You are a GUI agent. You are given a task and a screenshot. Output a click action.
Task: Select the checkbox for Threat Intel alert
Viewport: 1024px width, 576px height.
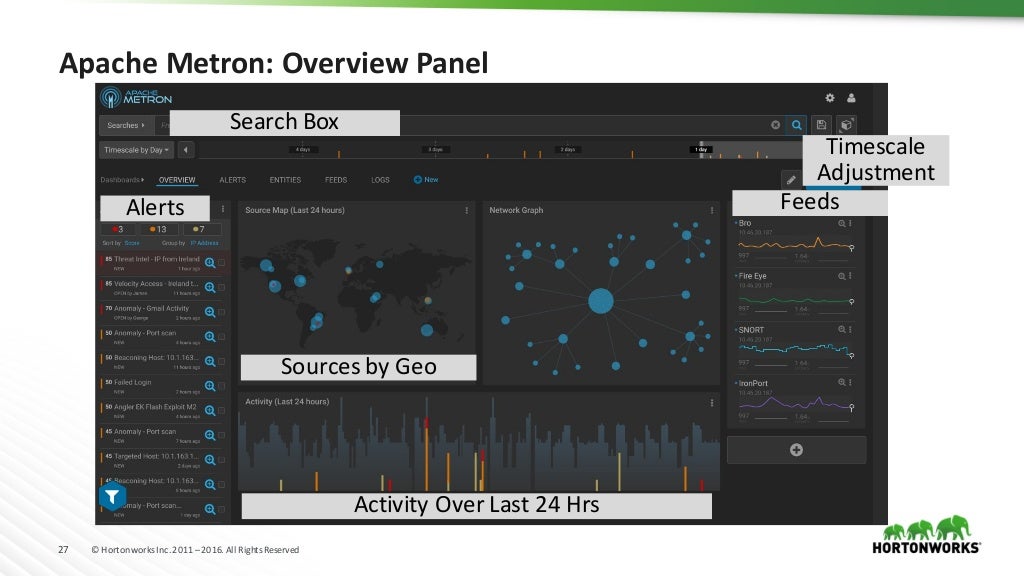pyautogui.click(x=221, y=263)
